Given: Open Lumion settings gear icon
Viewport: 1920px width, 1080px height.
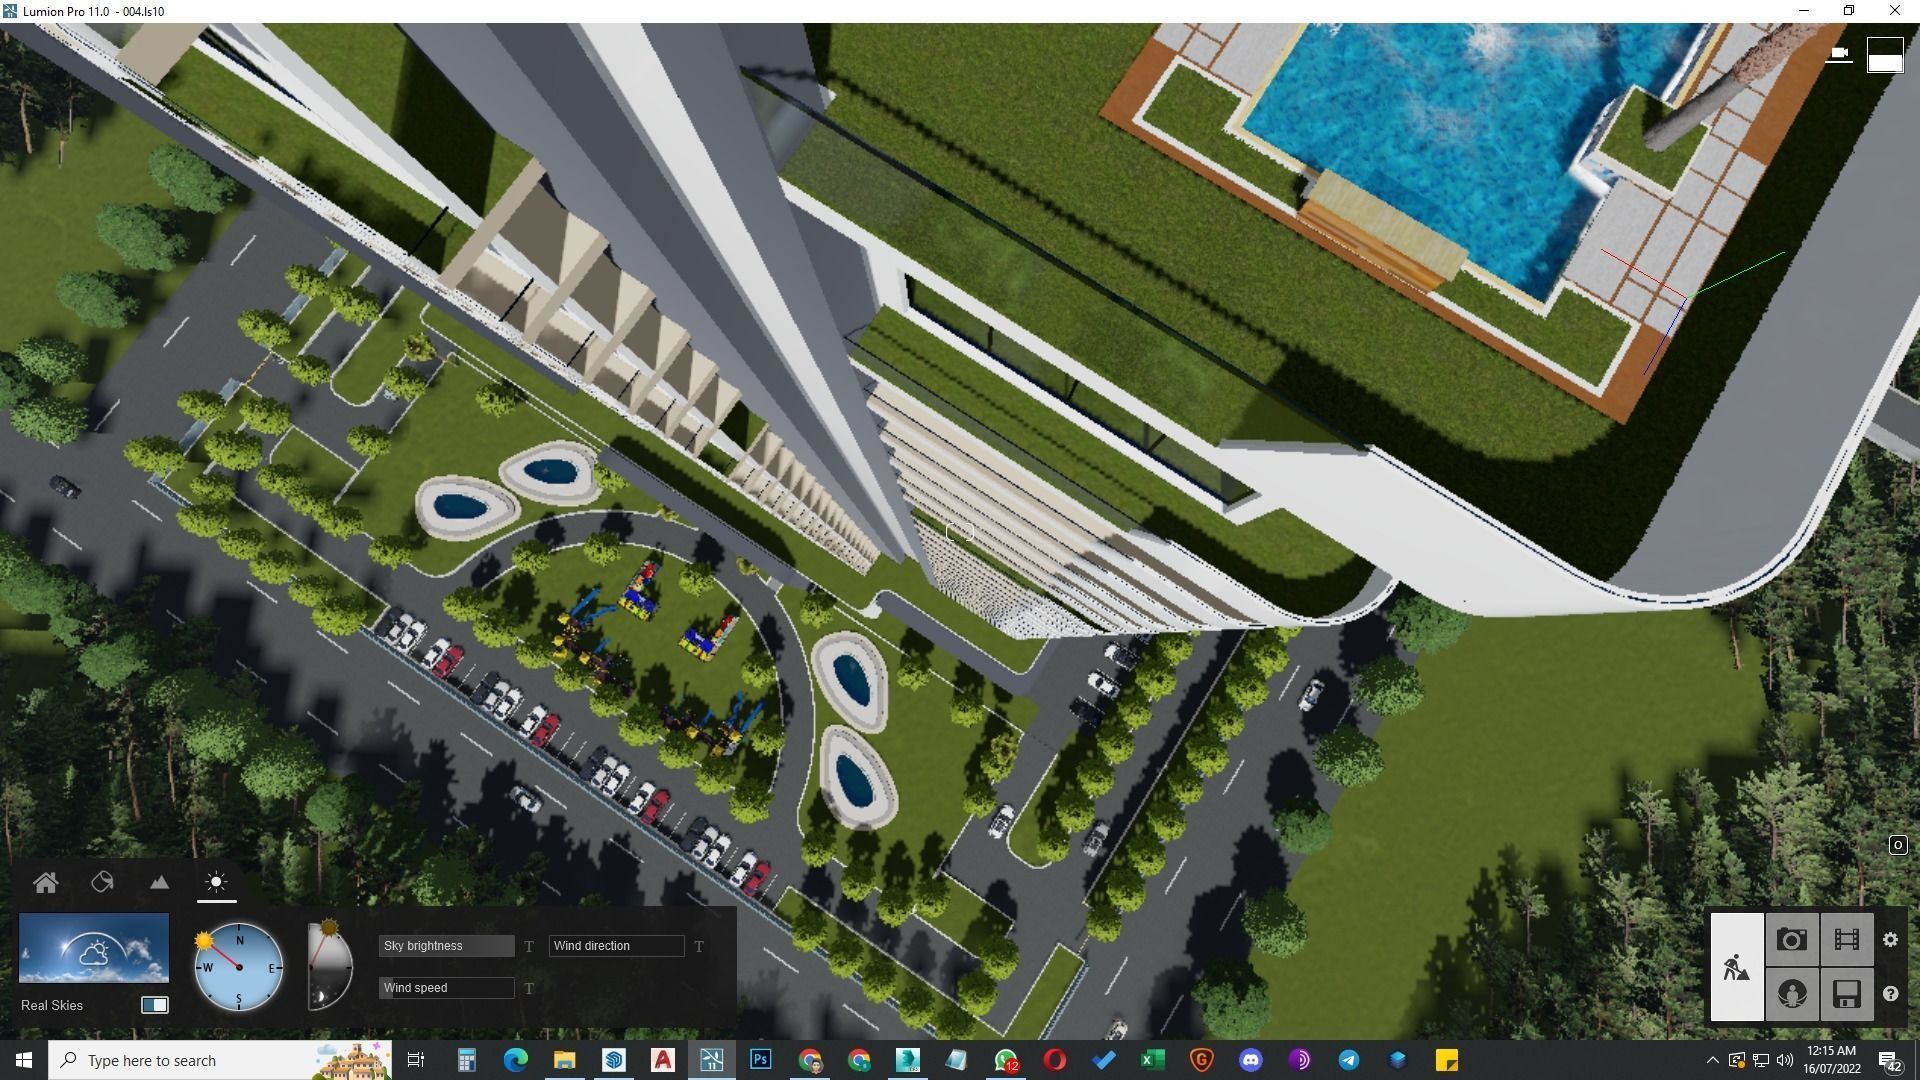Looking at the screenshot, I should pos(1890,940).
